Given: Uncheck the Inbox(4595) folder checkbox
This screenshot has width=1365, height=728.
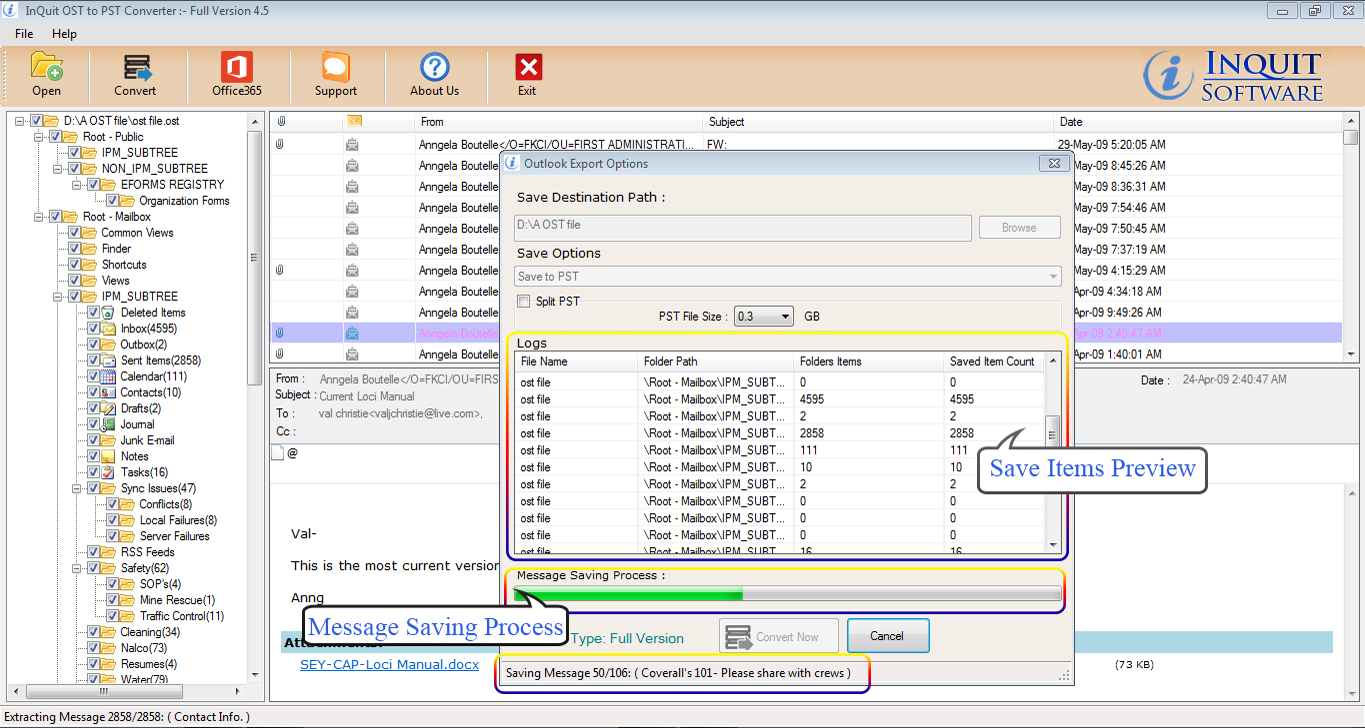Looking at the screenshot, I should click(93, 328).
